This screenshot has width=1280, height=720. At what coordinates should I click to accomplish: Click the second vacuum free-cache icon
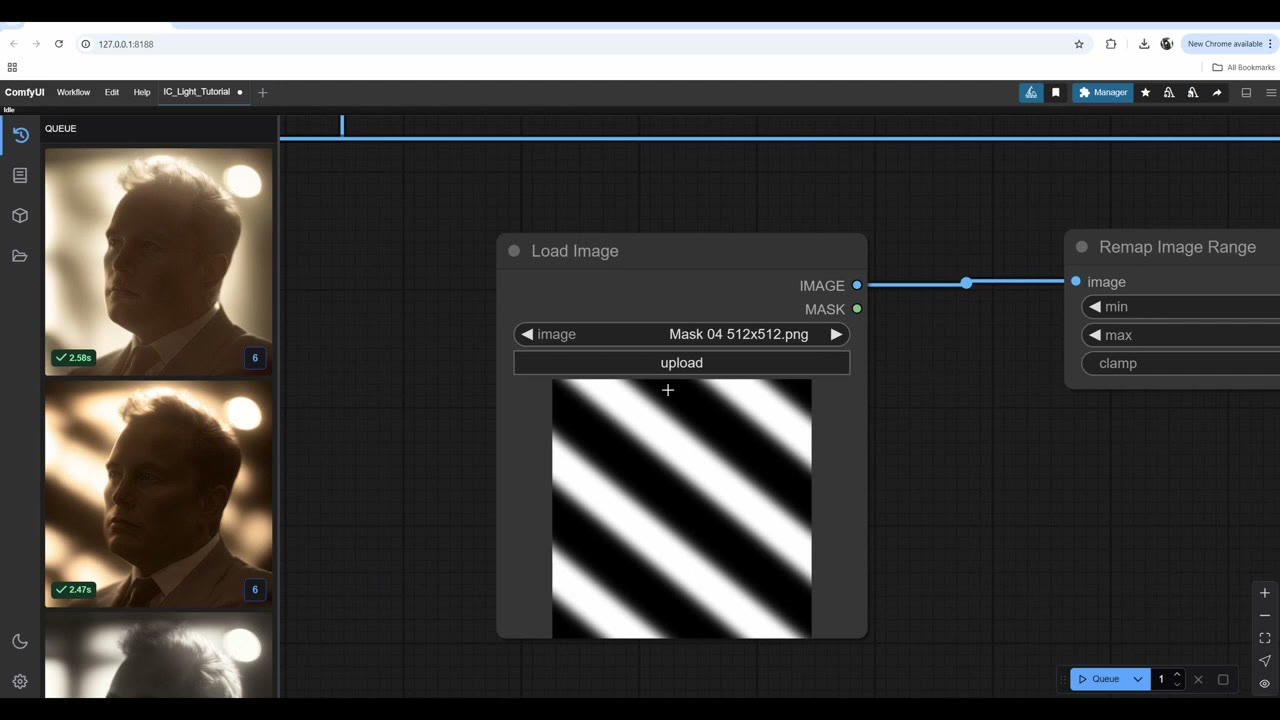coord(1193,92)
